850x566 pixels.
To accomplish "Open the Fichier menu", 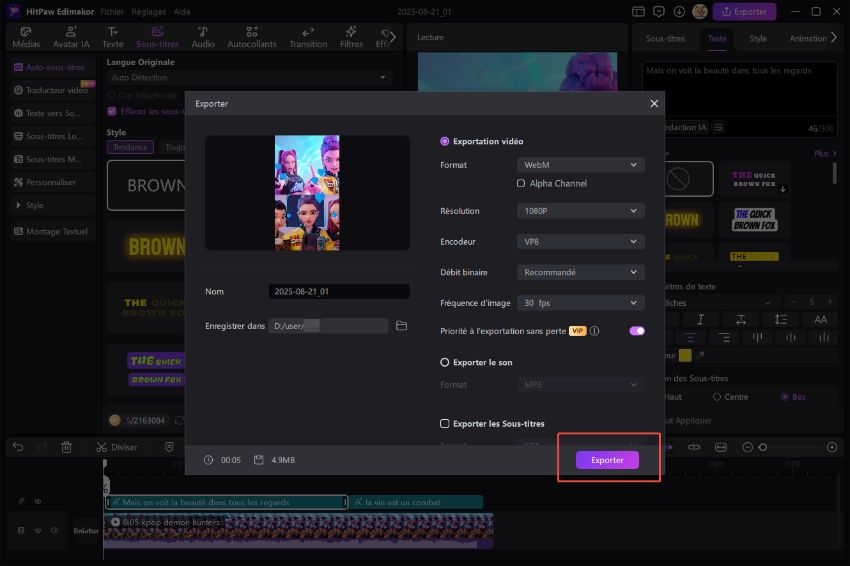I will pyautogui.click(x=112, y=11).
